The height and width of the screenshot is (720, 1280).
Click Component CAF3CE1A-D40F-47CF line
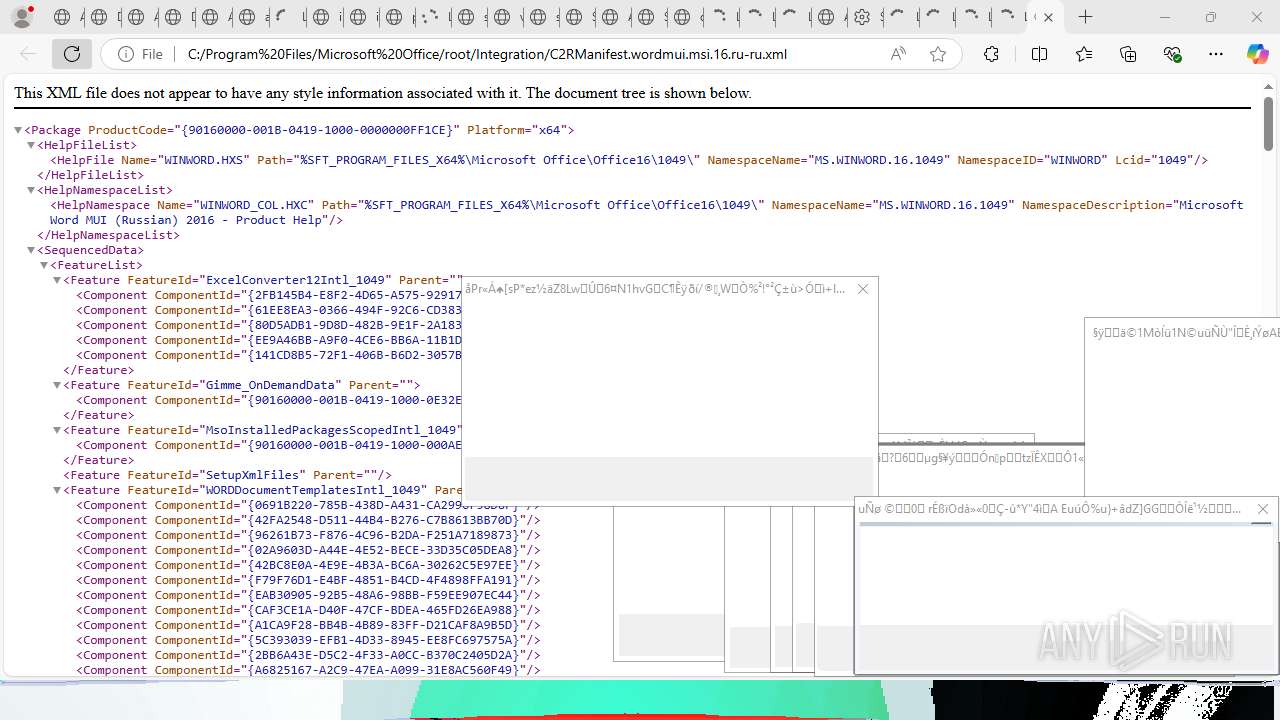308,610
